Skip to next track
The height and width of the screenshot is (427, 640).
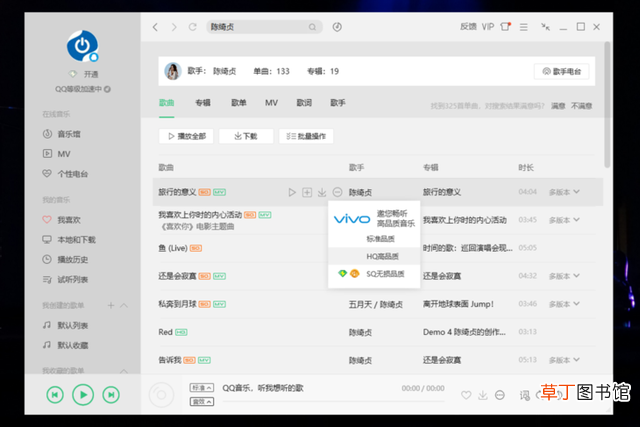click(111, 395)
